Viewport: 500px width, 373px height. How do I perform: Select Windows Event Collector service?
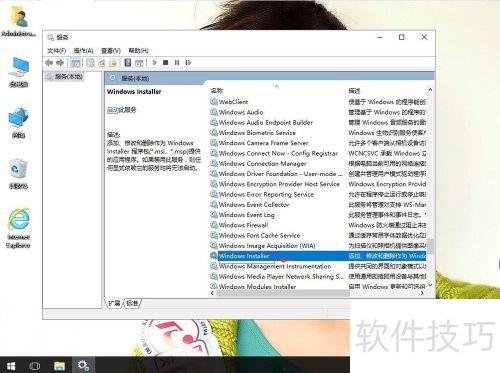pyautogui.click(x=254, y=205)
